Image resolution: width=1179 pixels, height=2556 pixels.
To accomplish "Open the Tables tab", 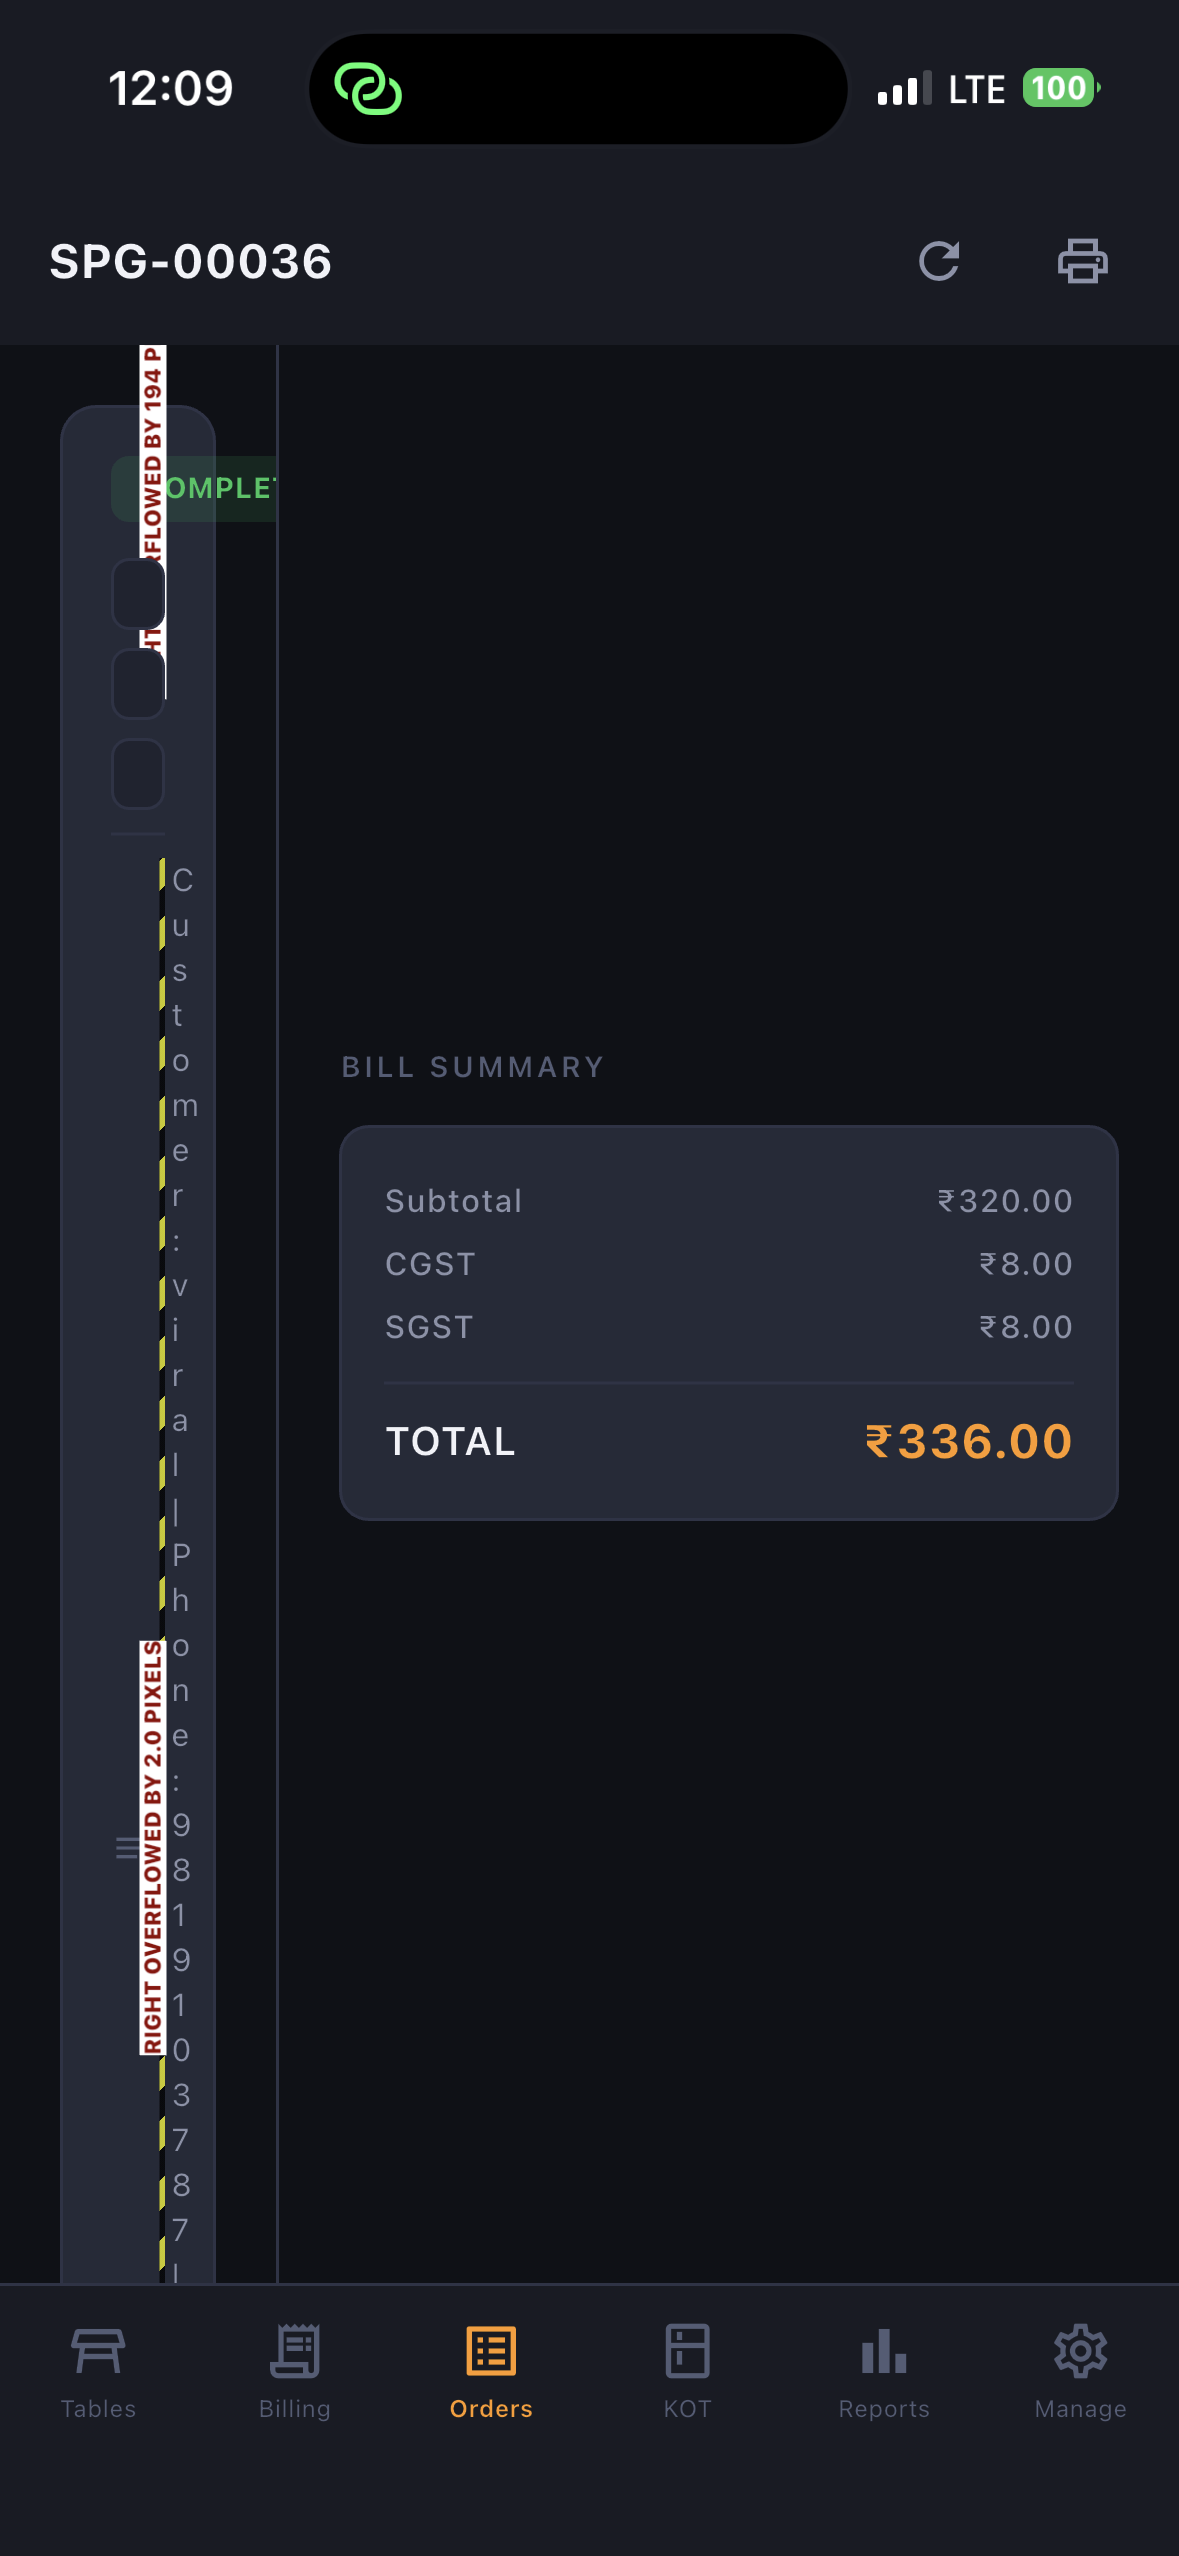I will point(98,2372).
